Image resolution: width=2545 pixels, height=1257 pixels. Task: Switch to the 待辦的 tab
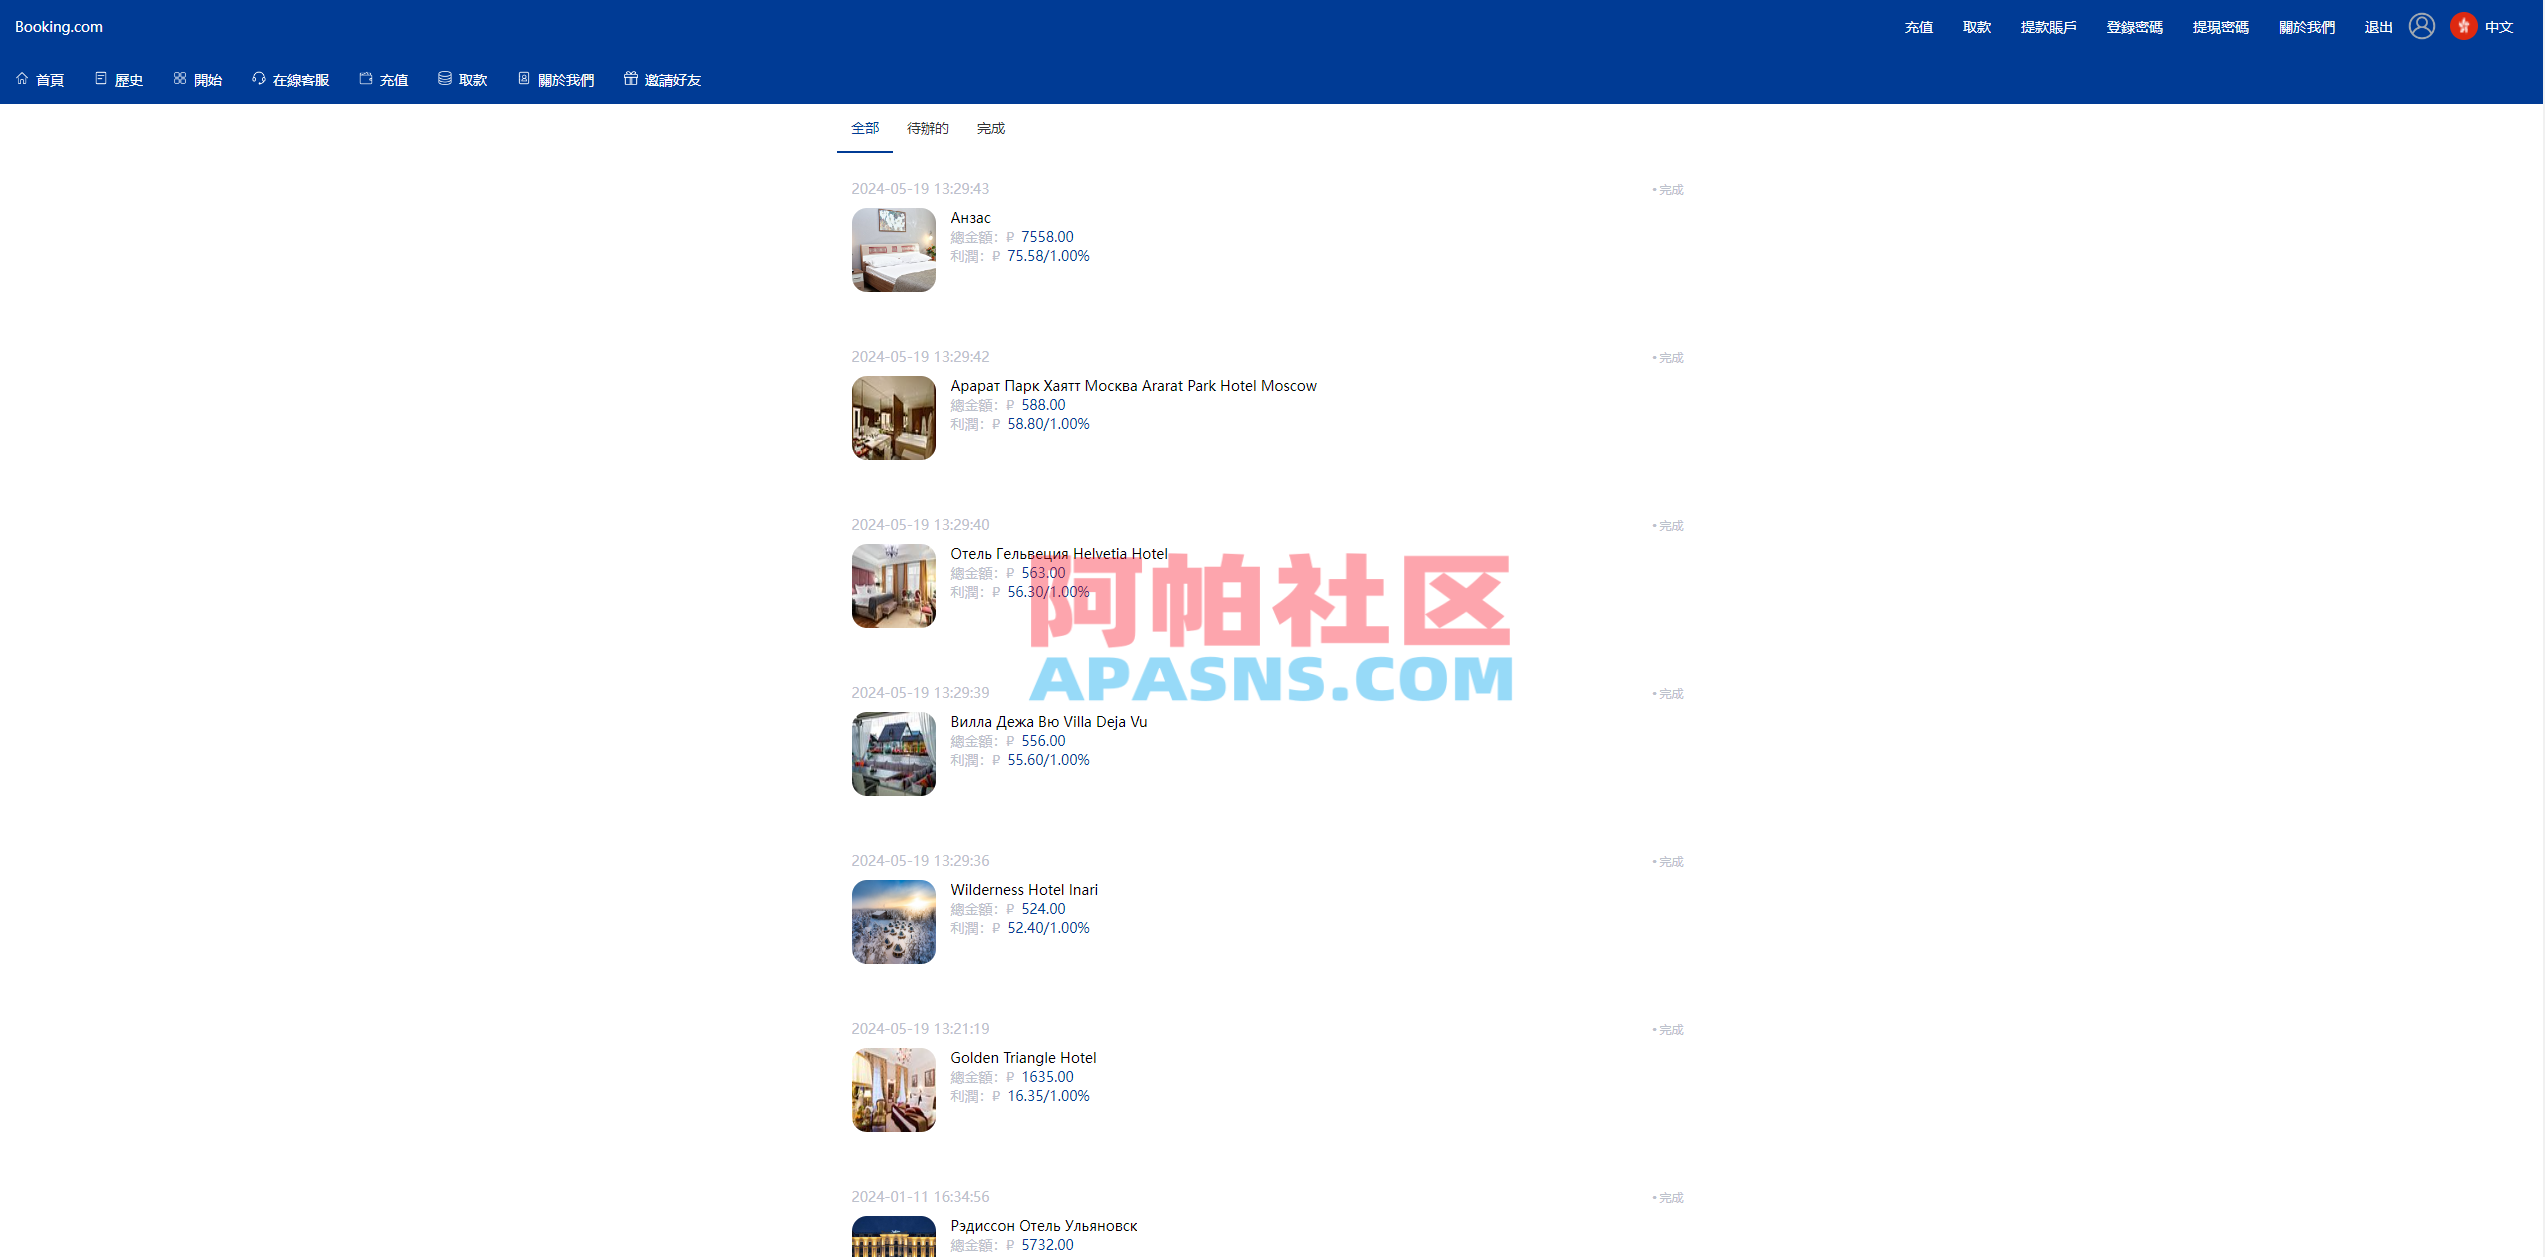(927, 128)
